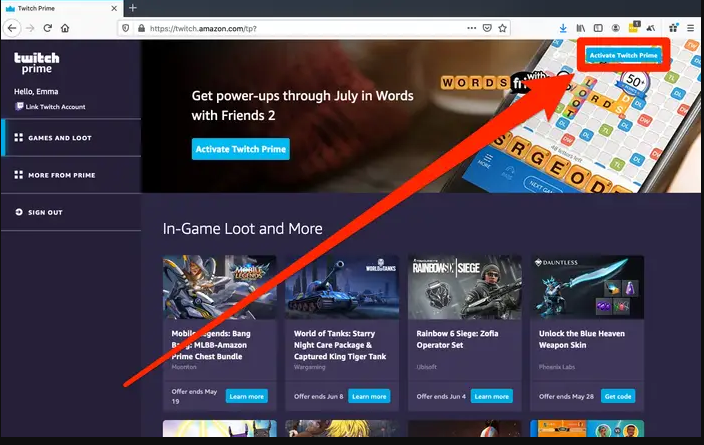Learn more about Rainbow 6 Siege offer

pos(492,396)
